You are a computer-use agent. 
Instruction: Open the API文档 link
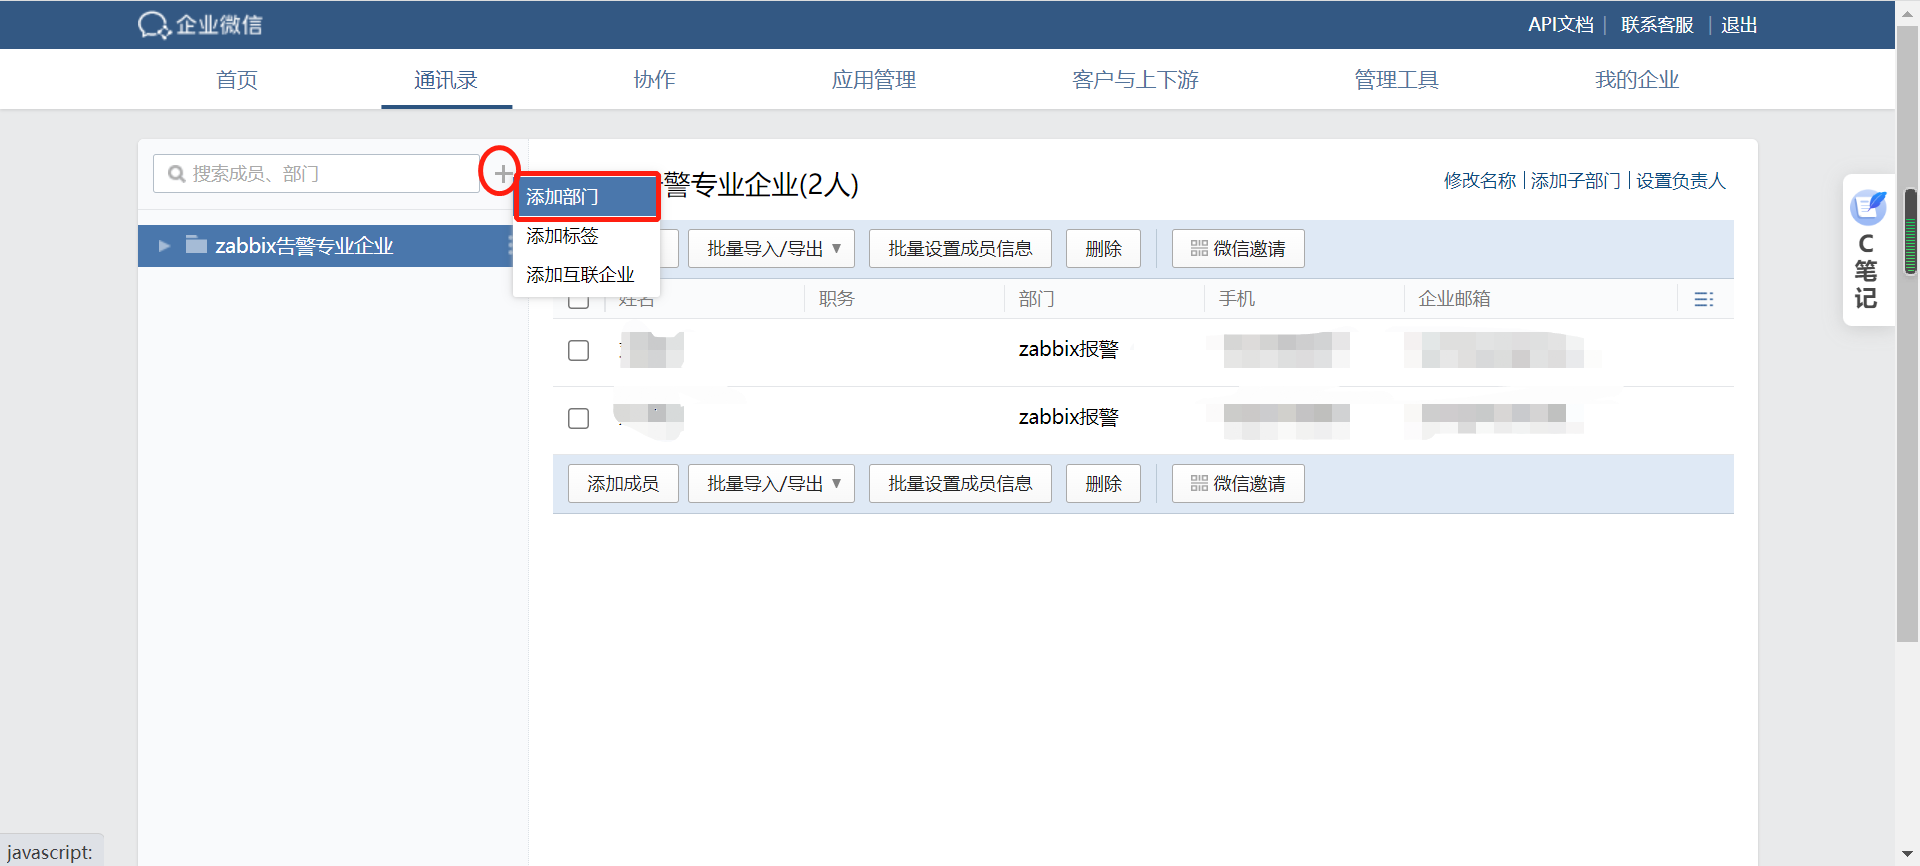(1560, 25)
